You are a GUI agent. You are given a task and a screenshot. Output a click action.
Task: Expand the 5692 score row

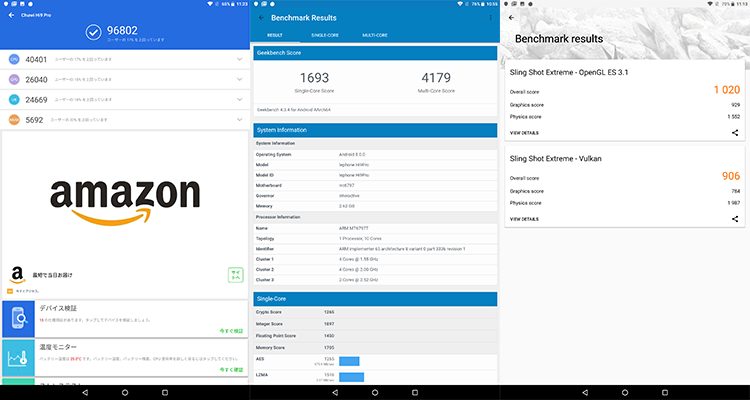[240, 120]
